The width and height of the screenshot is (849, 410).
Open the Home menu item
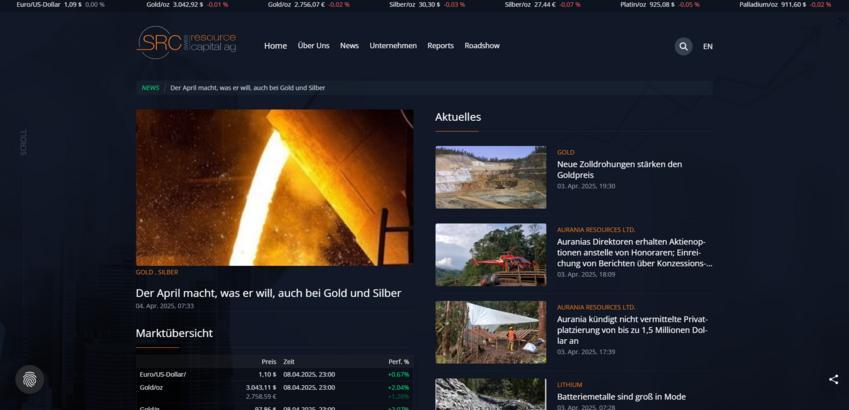coord(276,46)
